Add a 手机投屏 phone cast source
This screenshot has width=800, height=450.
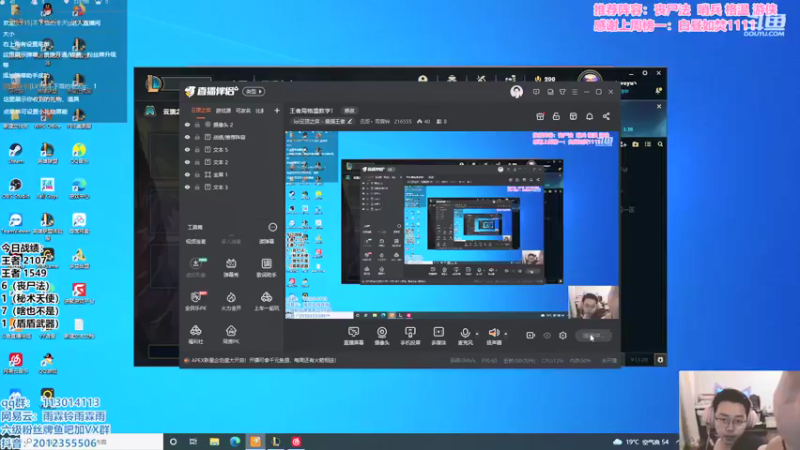(410, 336)
